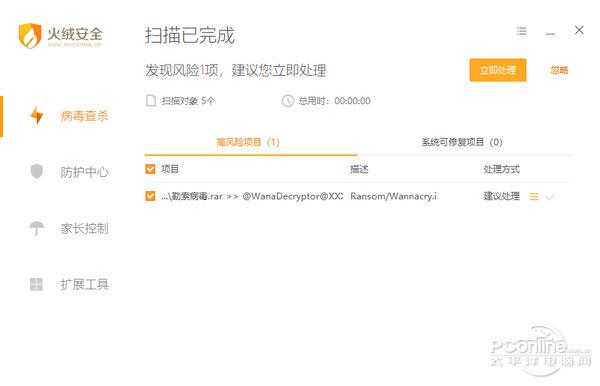The height and width of the screenshot is (386, 600).
Task: Uncheck the 勒索病毒.rar item checkbox
Action: [x=150, y=196]
